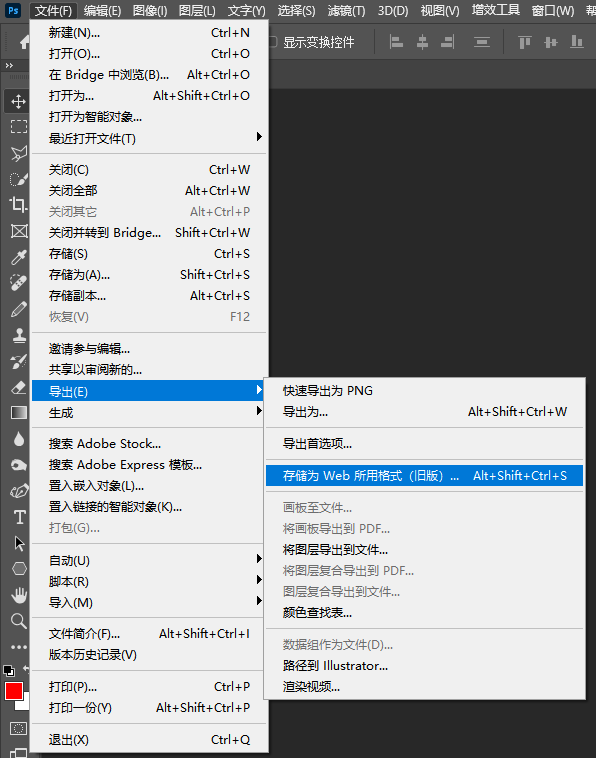Click the Photoshop Ps logo icon
This screenshot has width=596, height=758.
pos(13,10)
